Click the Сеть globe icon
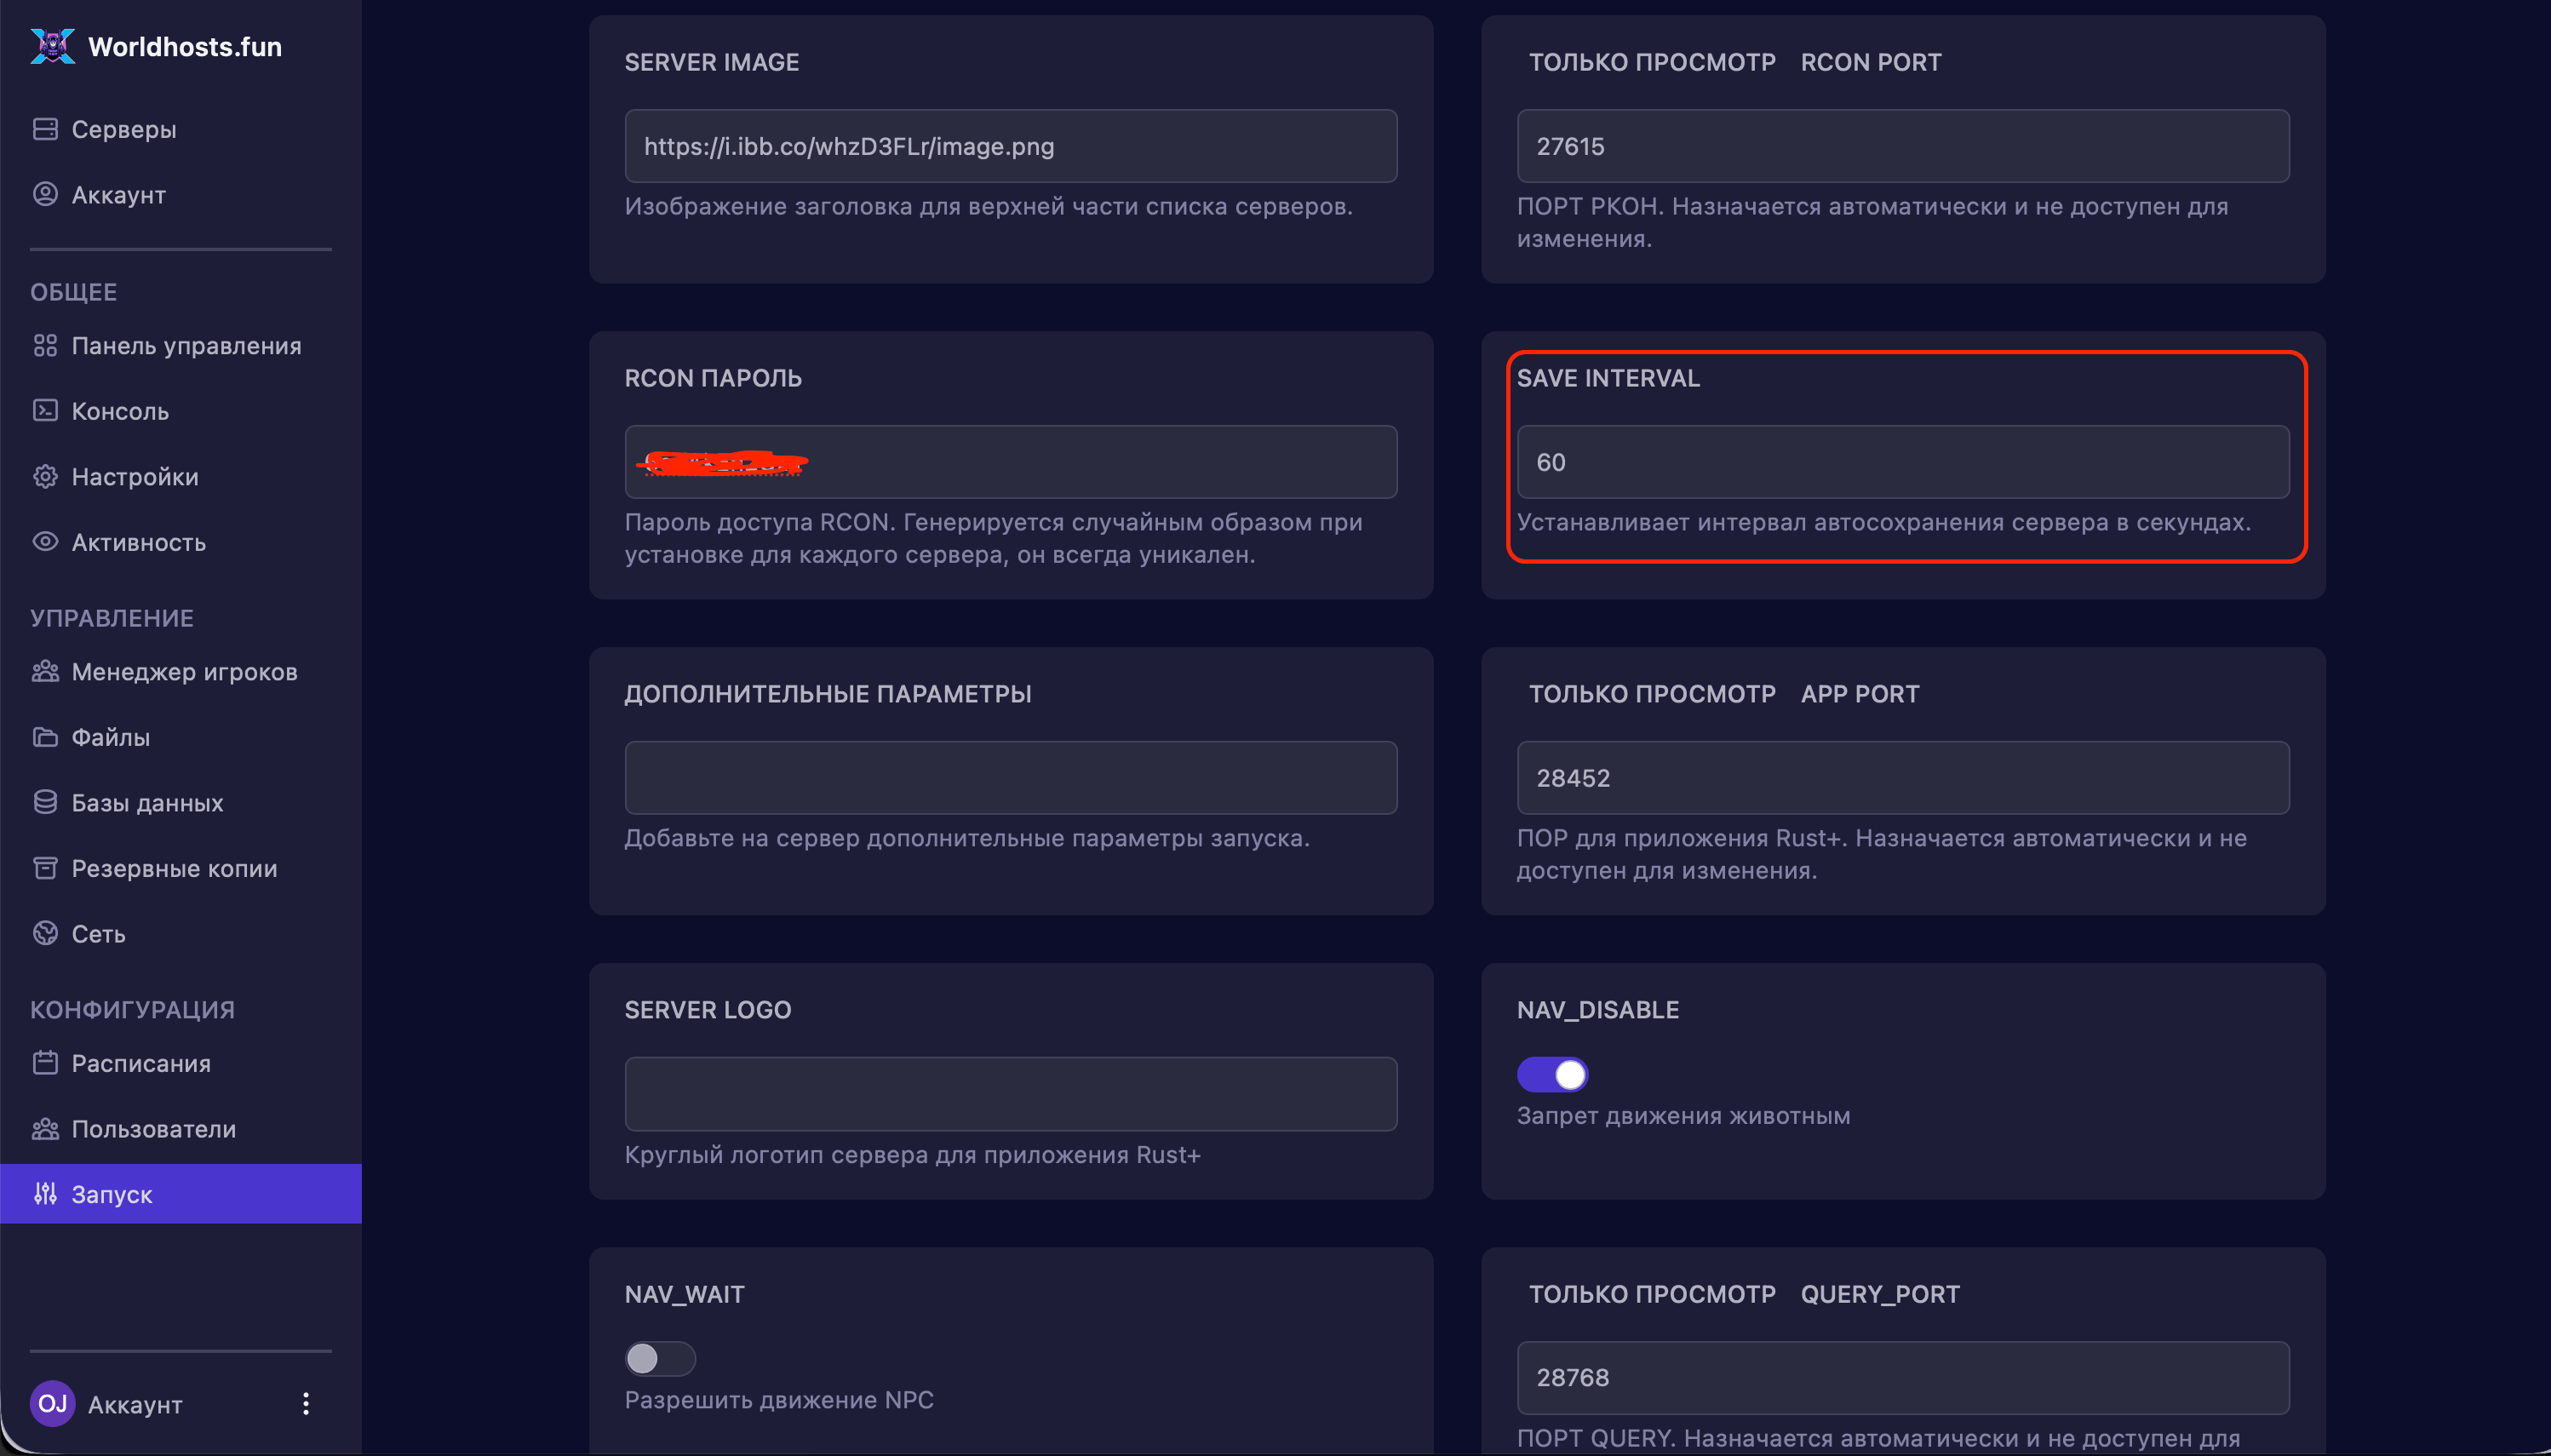 click(45, 933)
